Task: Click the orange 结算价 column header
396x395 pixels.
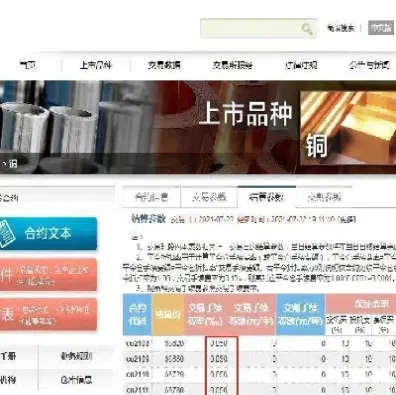Action: pyautogui.click(x=168, y=314)
